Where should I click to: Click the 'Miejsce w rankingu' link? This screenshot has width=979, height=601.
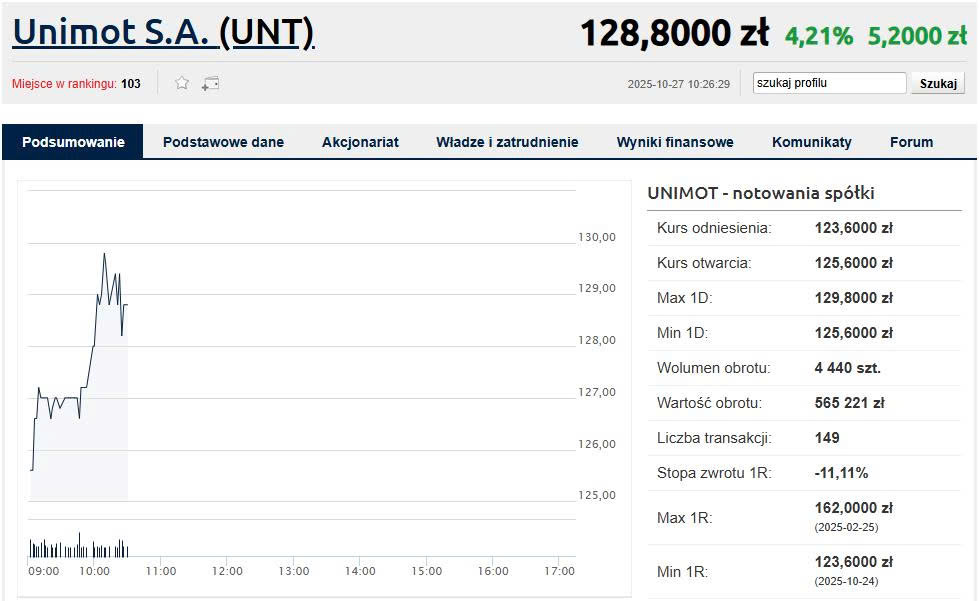[x=64, y=84]
